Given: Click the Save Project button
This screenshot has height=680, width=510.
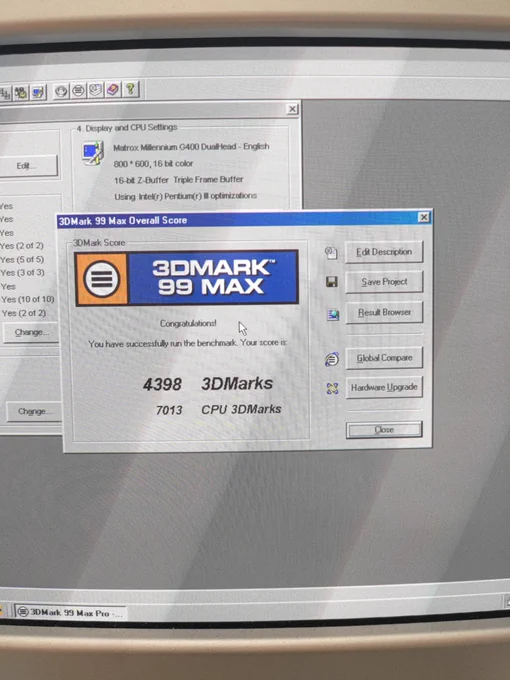Looking at the screenshot, I should point(384,282).
